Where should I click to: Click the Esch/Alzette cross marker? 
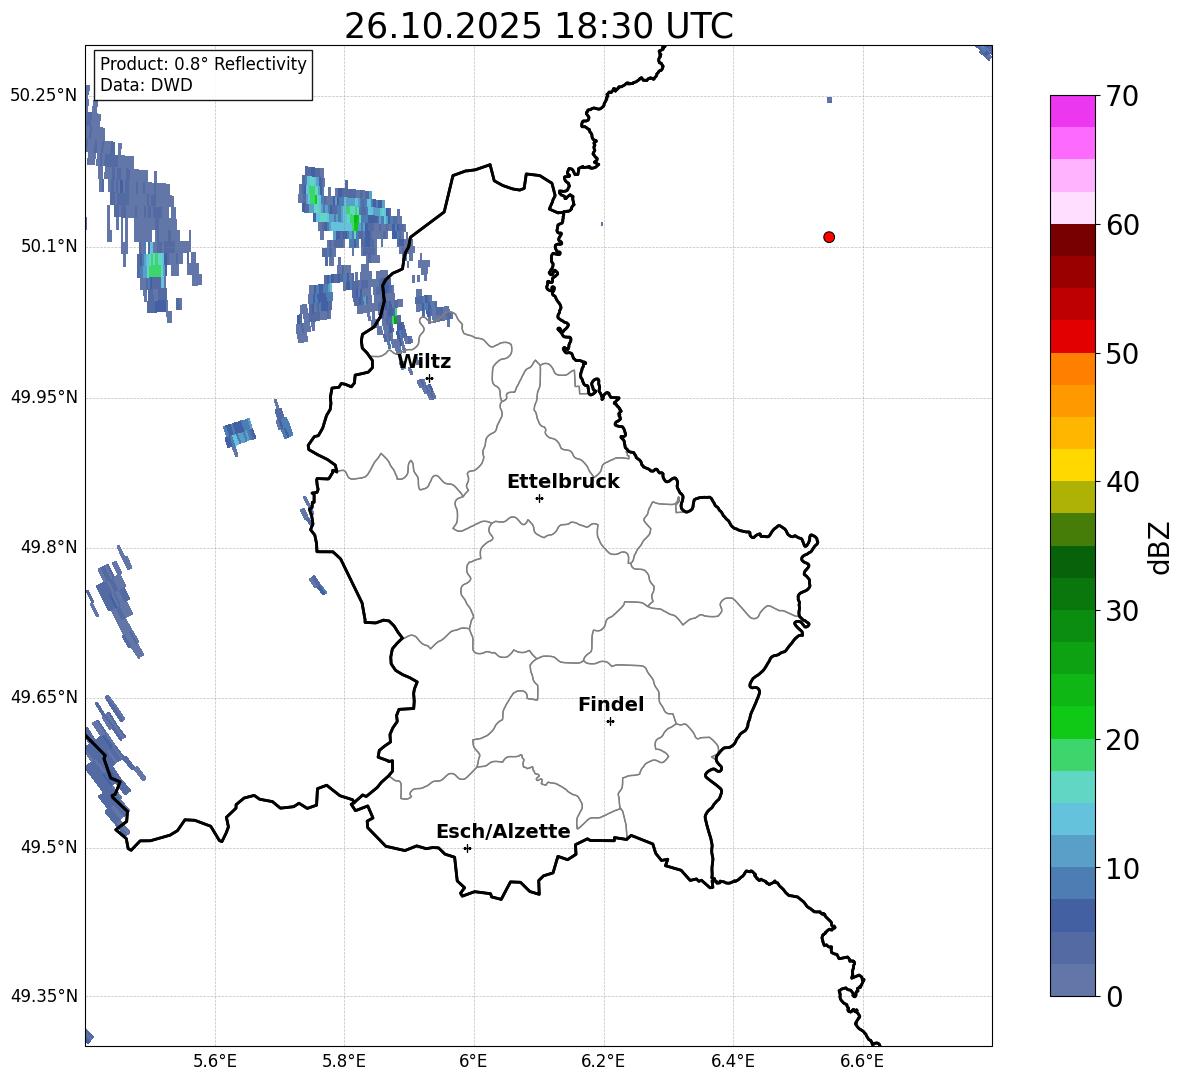(467, 848)
